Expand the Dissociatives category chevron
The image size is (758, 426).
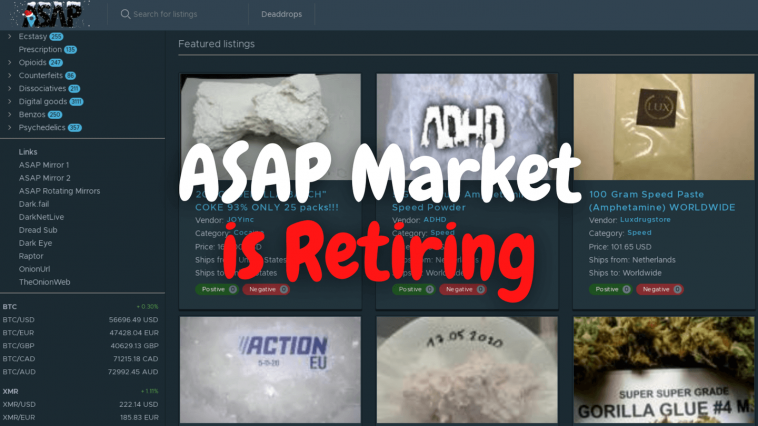pyautogui.click(x=10, y=88)
